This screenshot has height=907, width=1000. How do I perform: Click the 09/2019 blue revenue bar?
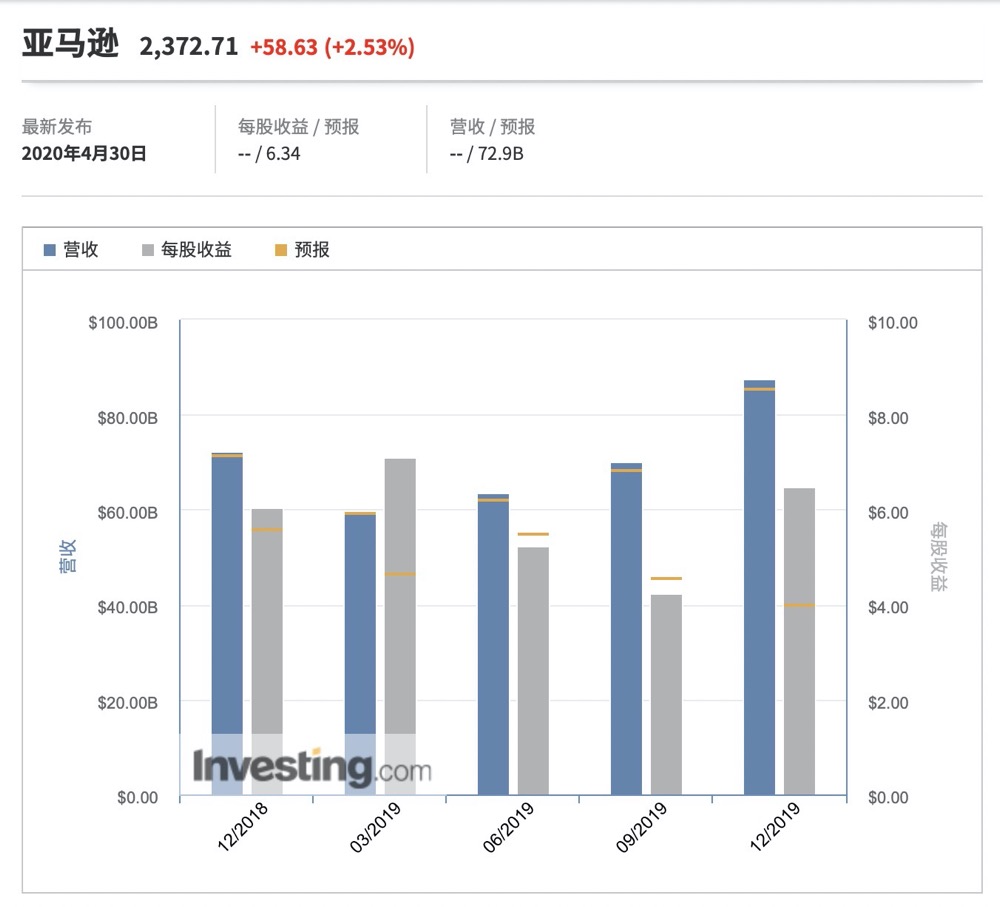[x=626, y=630]
